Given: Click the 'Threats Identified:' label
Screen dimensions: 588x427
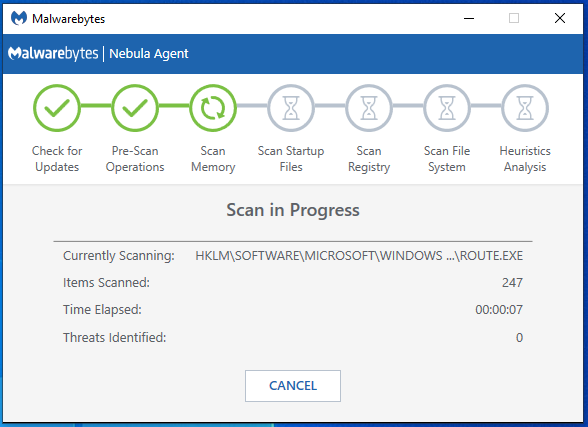Looking at the screenshot, I should pyautogui.click(x=114, y=337).
